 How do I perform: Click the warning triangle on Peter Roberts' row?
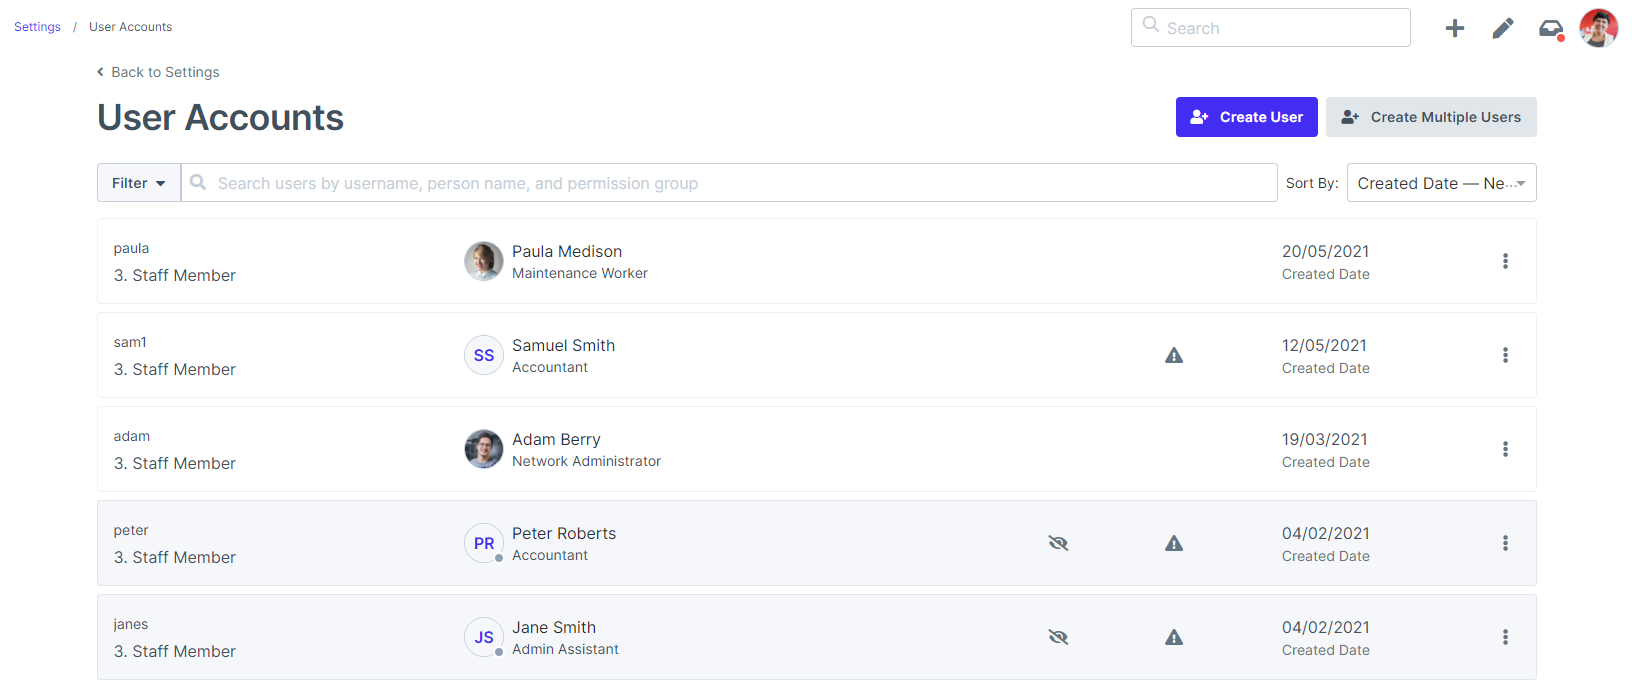[x=1174, y=543]
